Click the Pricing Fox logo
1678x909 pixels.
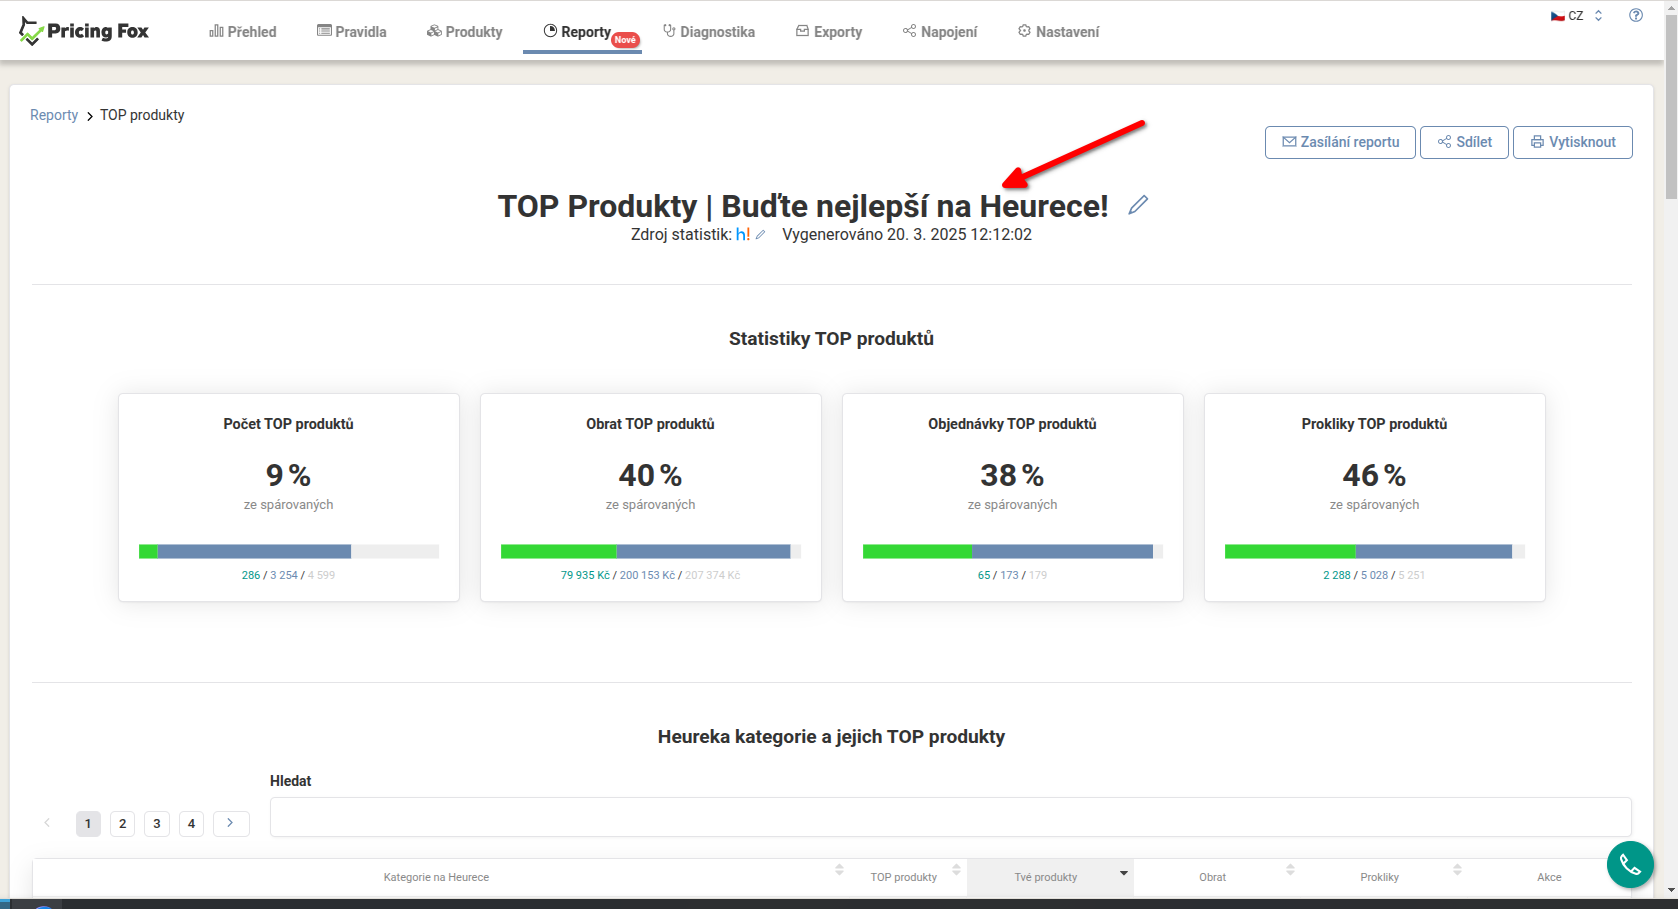tap(83, 31)
